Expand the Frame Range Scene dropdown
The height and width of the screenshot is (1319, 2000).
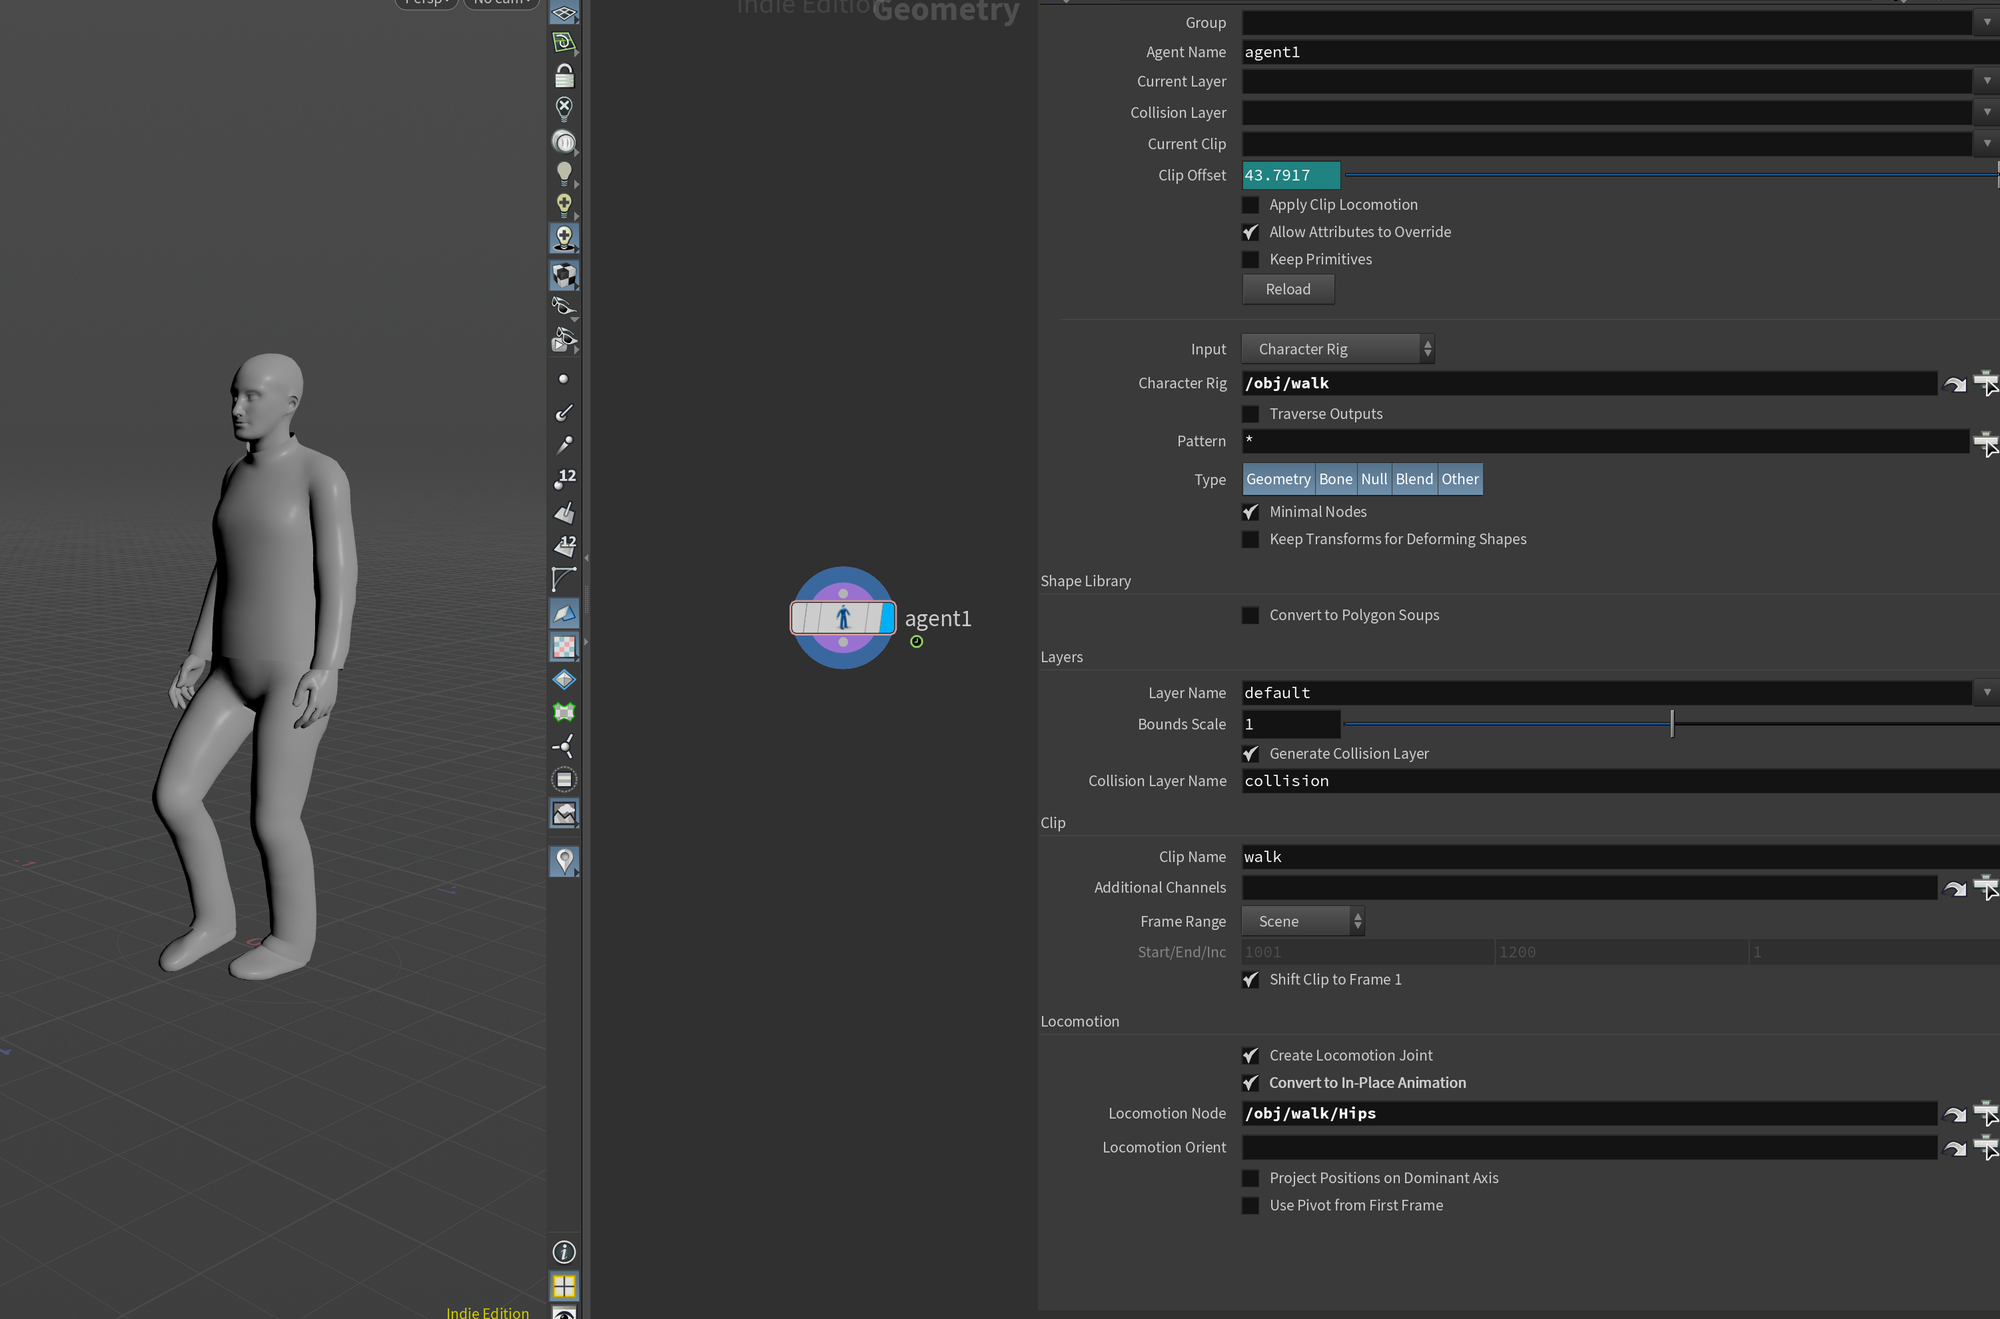pyautogui.click(x=1301, y=920)
